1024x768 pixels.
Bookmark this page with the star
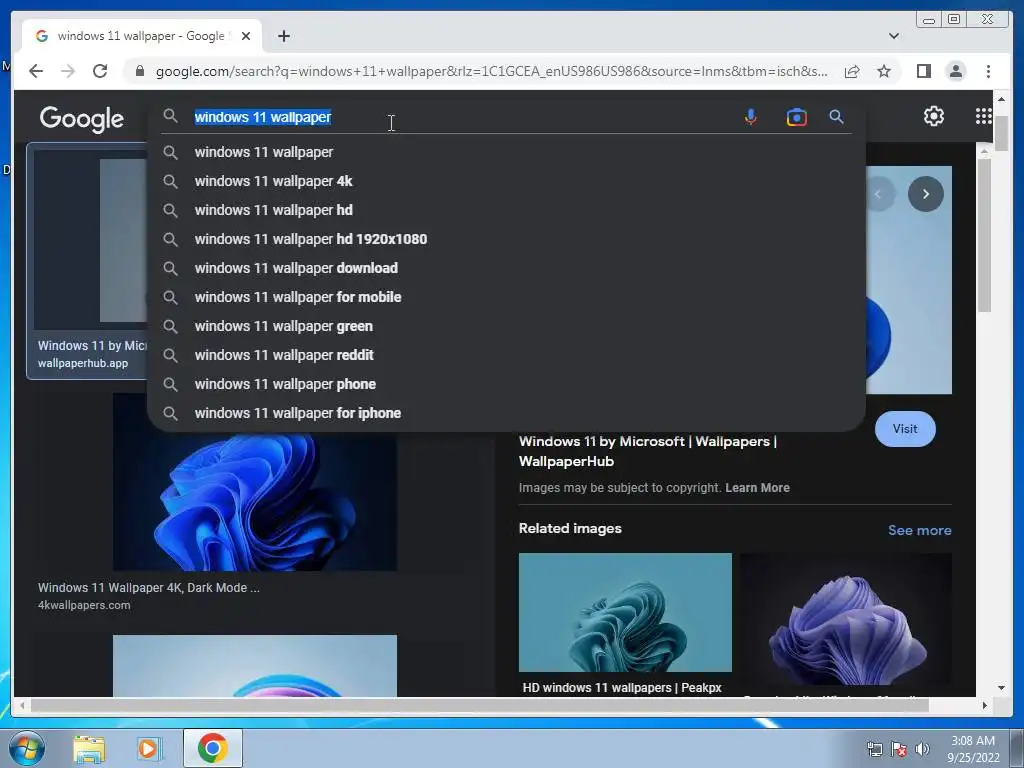[884, 71]
